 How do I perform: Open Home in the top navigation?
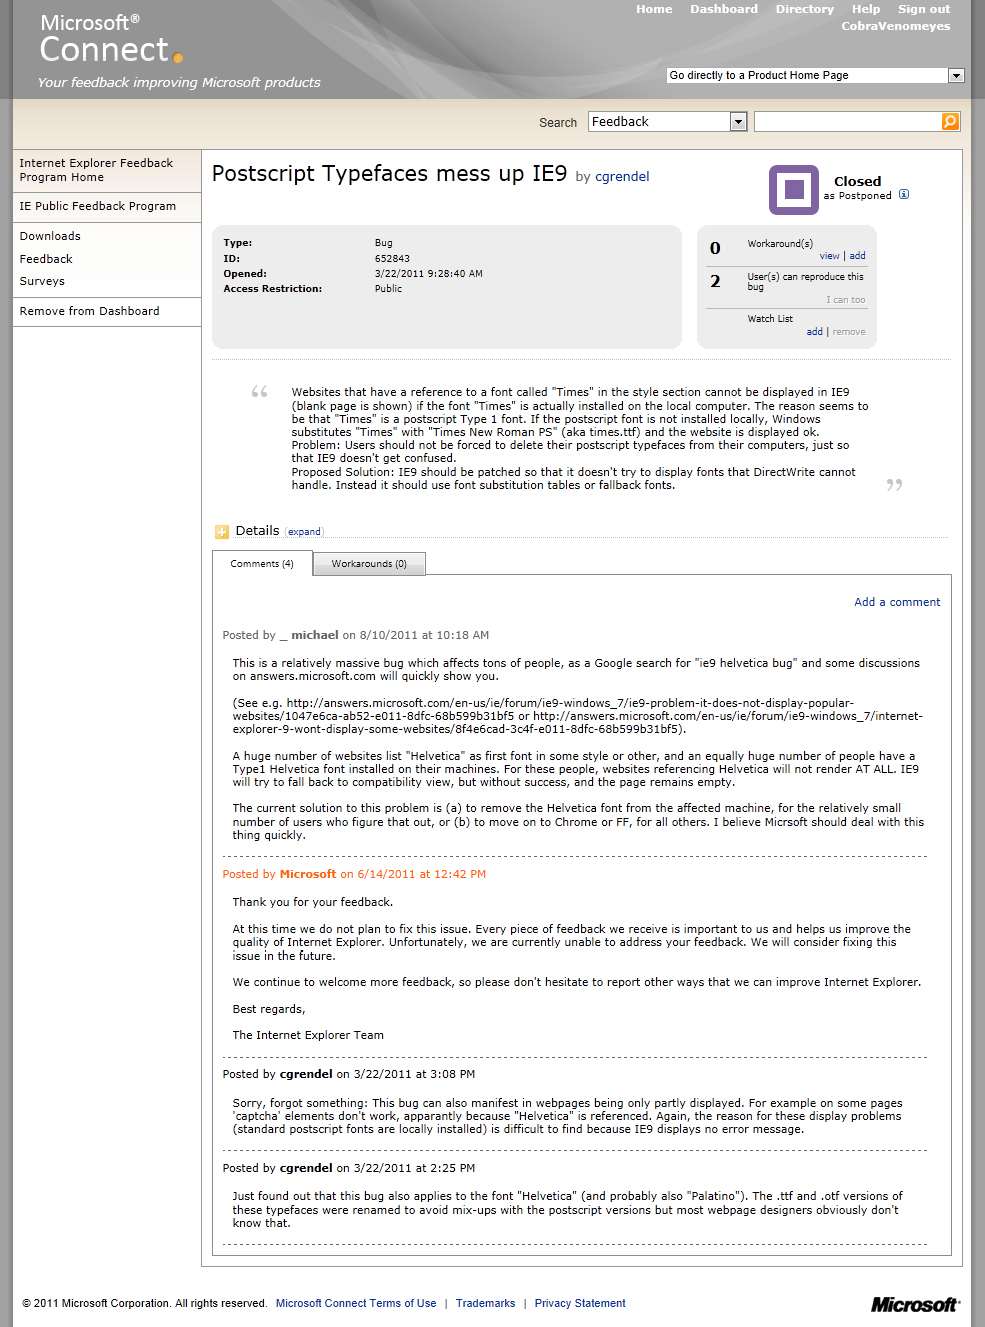coord(654,9)
